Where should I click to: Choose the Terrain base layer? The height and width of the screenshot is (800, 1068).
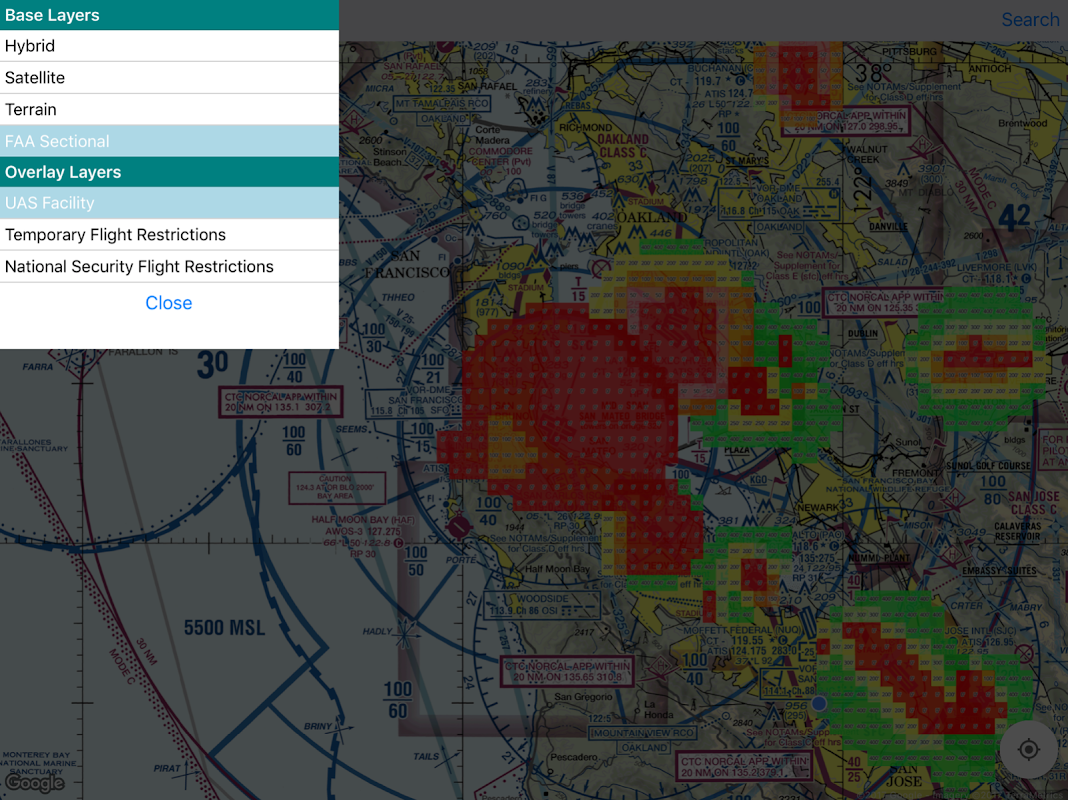(169, 110)
